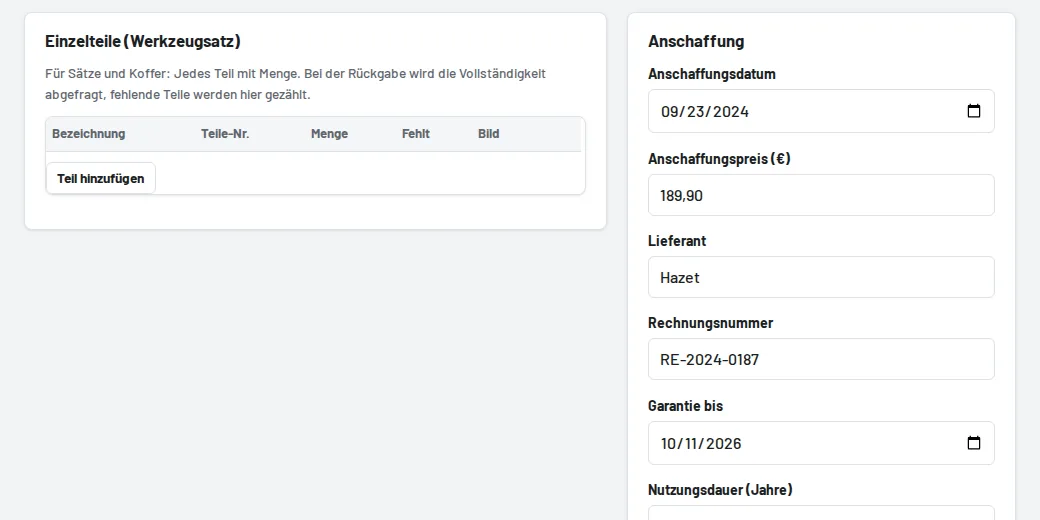1040x520 pixels.
Task: Click the Anschaffungspreis (€) label
Action: pyautogui.click(x=719, y=159)
